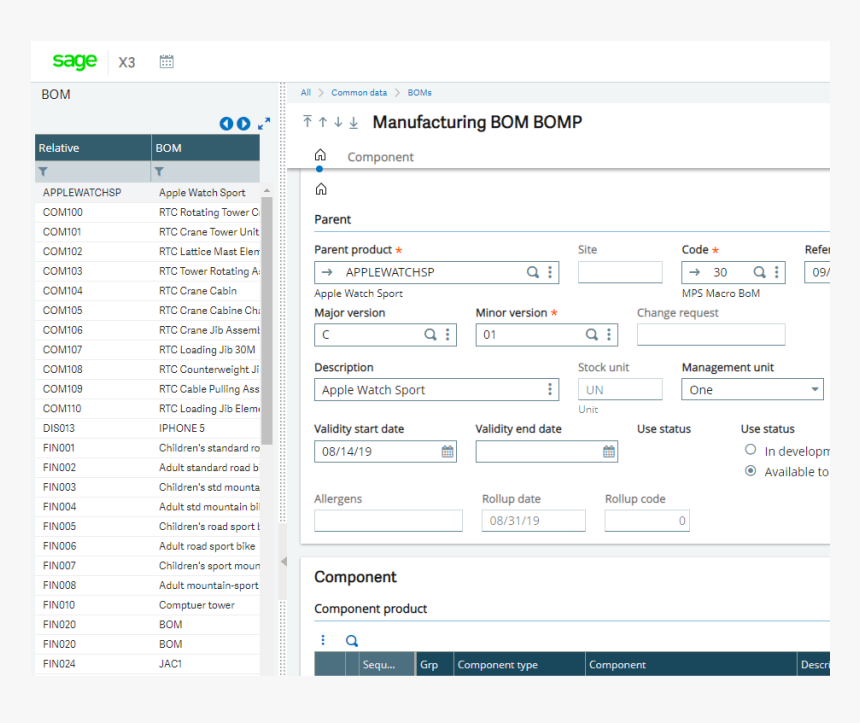Open Description field actions menu dots
The height and width of the screenshot is (723, 860).
coord(550,389)
